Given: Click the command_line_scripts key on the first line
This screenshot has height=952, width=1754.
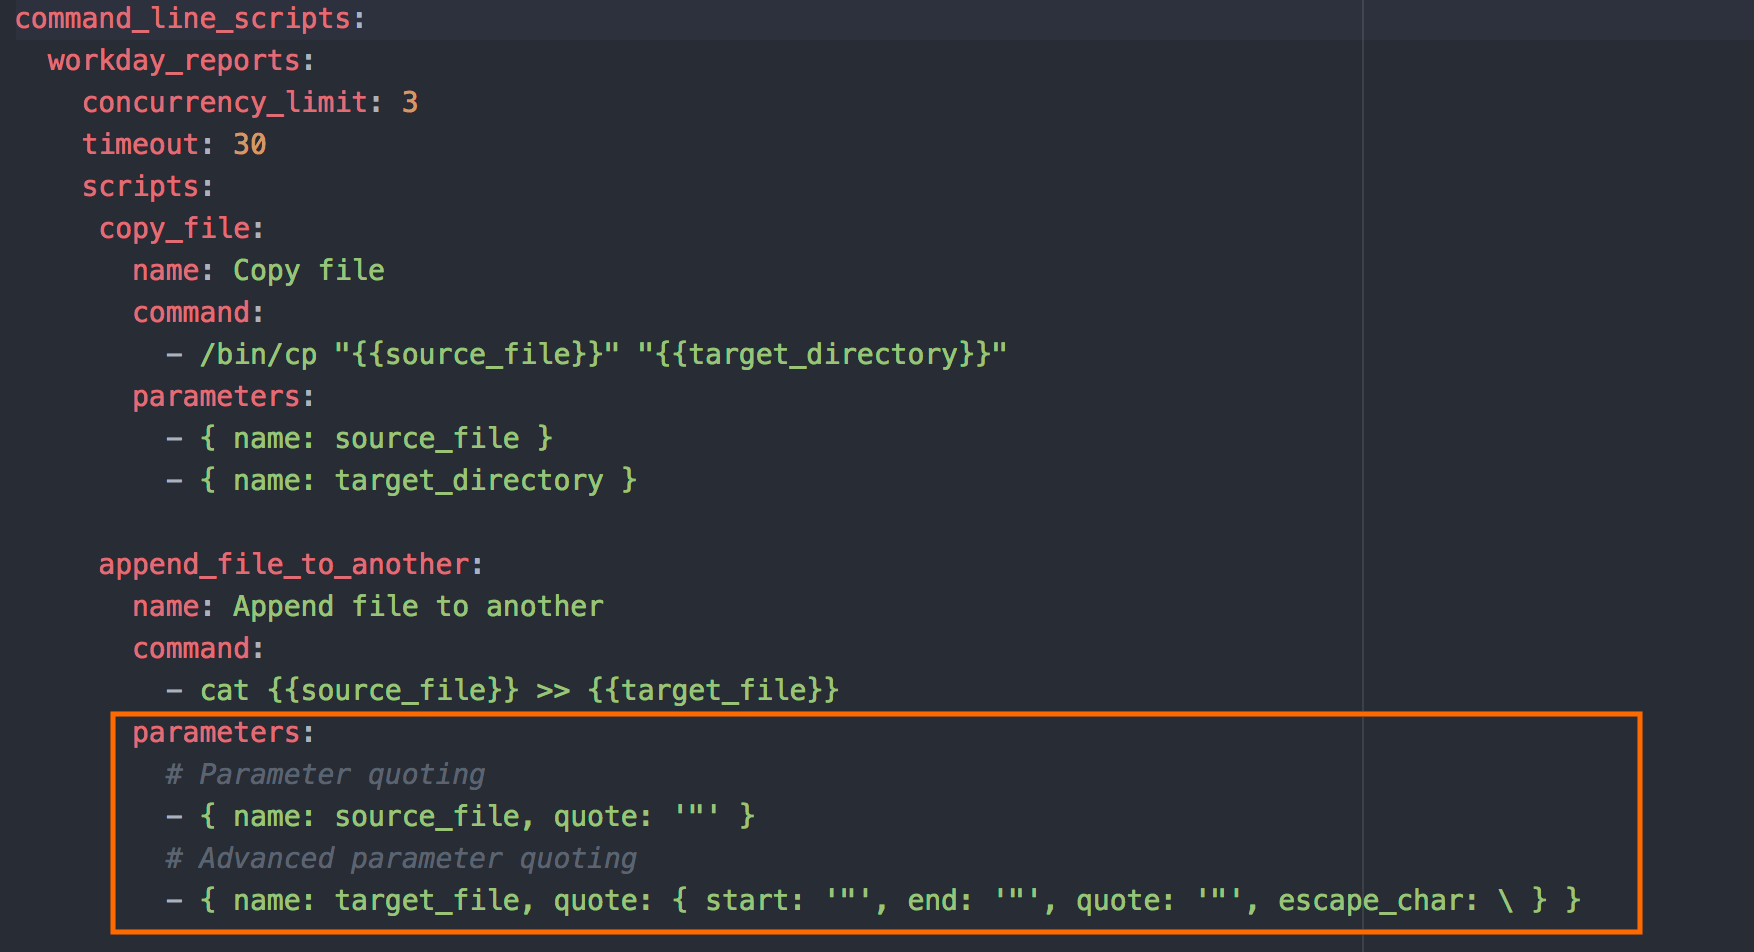Looking at the screenshot, I should (x=182, y=19).
